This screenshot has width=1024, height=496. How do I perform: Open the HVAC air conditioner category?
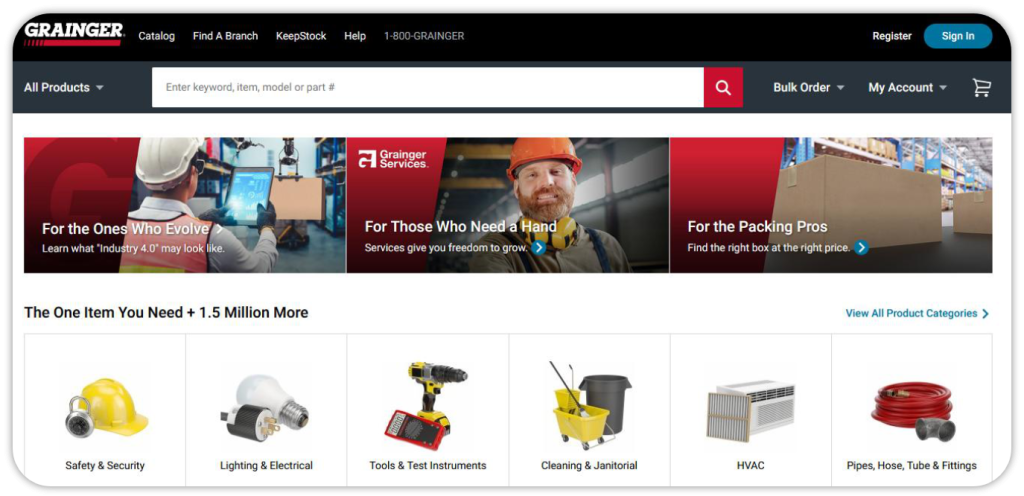[x=750, y=410]
